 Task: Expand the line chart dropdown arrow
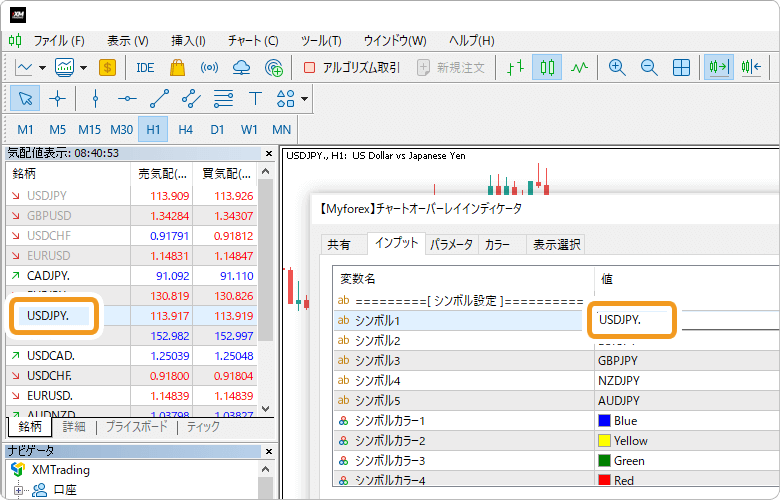(x=42, y=68)
